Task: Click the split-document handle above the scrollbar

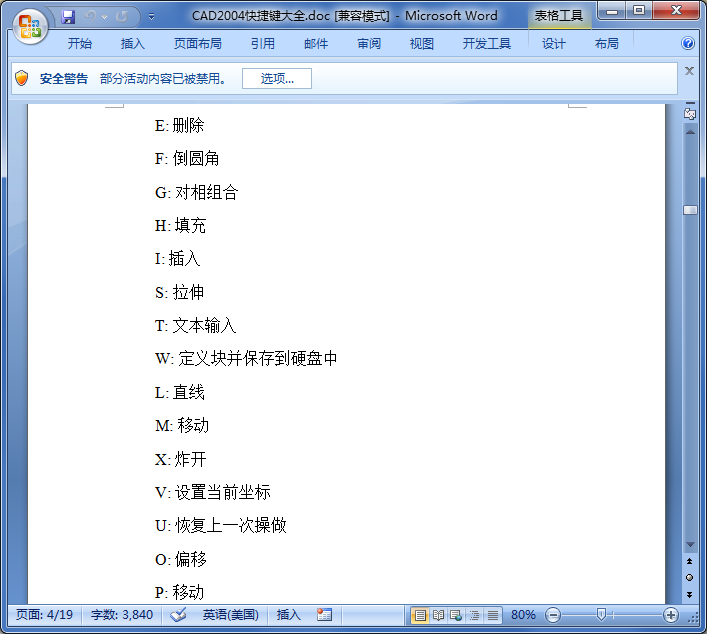Action: point(690,104)
